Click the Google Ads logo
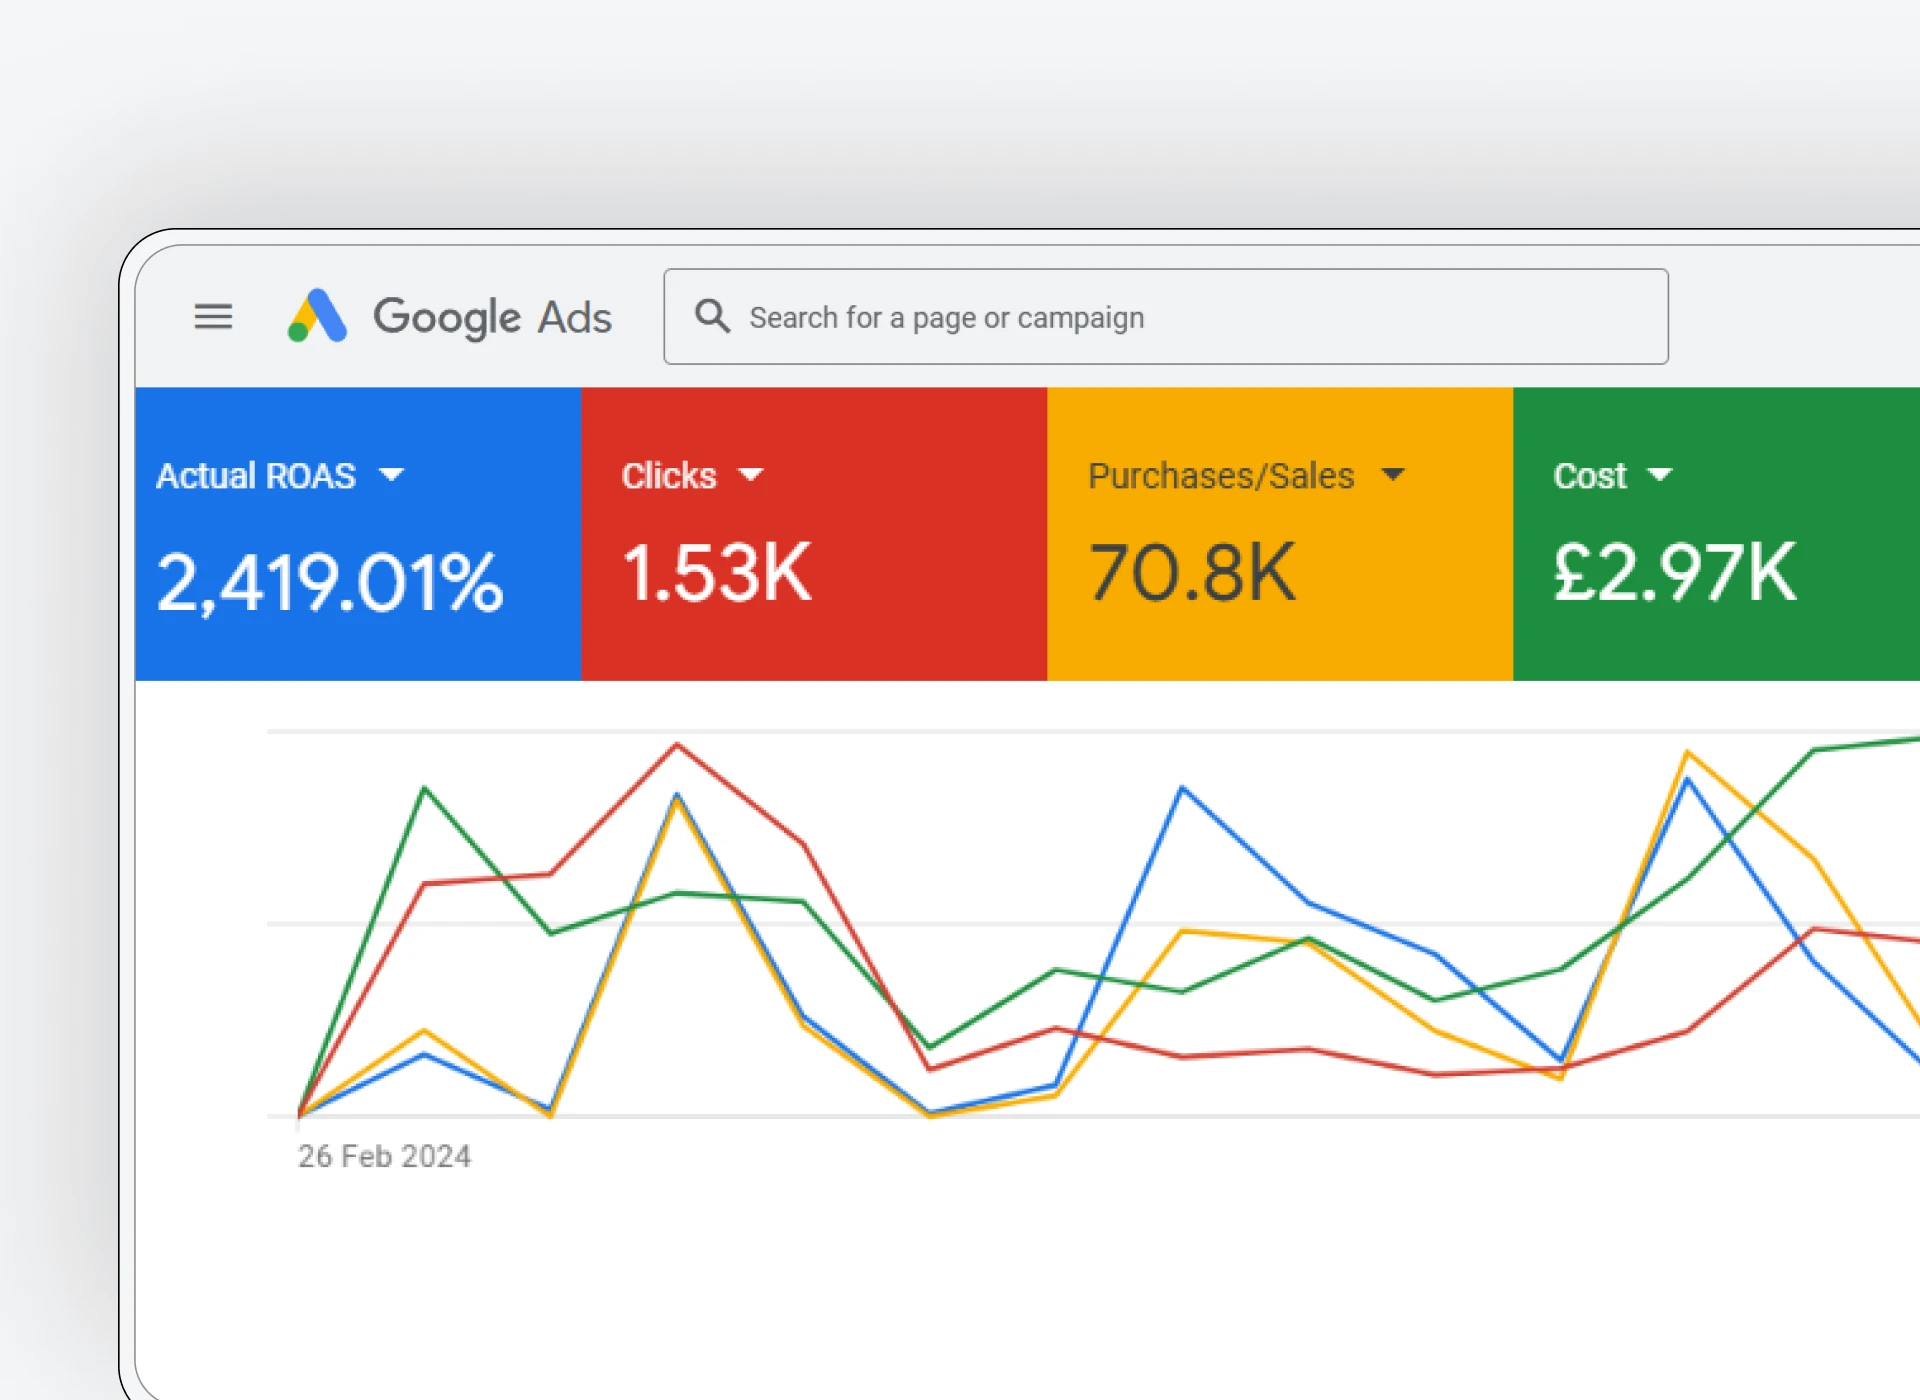Image resolution: width=1920 pixels, height=1400 pixels. tap(317, 316)
